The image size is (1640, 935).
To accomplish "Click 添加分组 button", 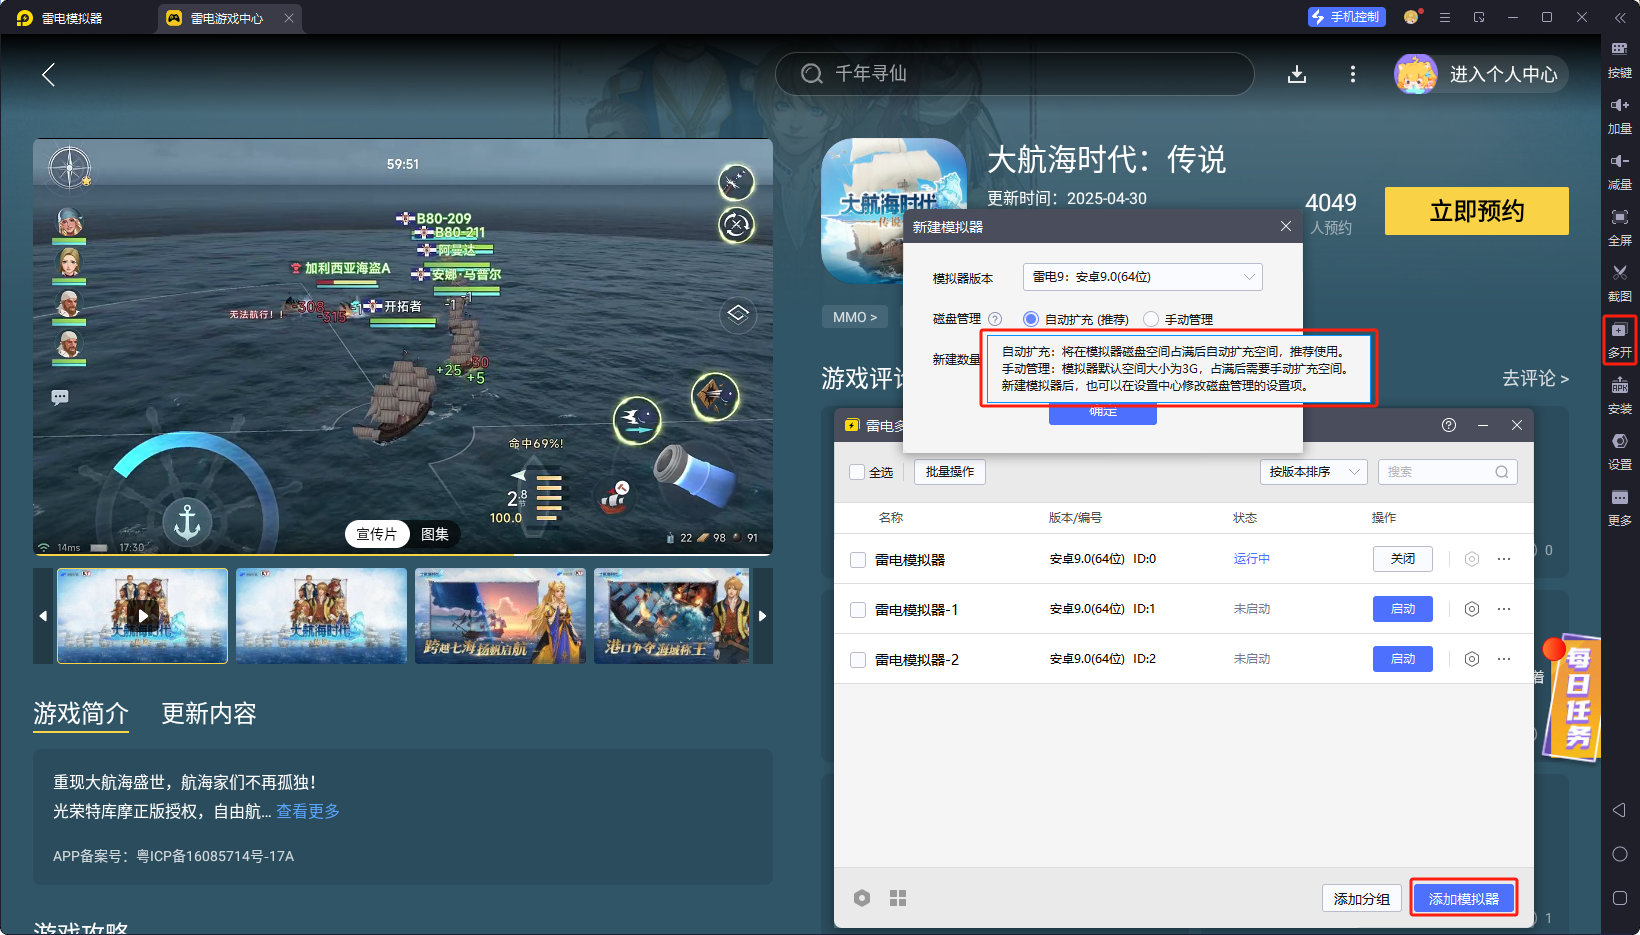I will pos(1361,898).
